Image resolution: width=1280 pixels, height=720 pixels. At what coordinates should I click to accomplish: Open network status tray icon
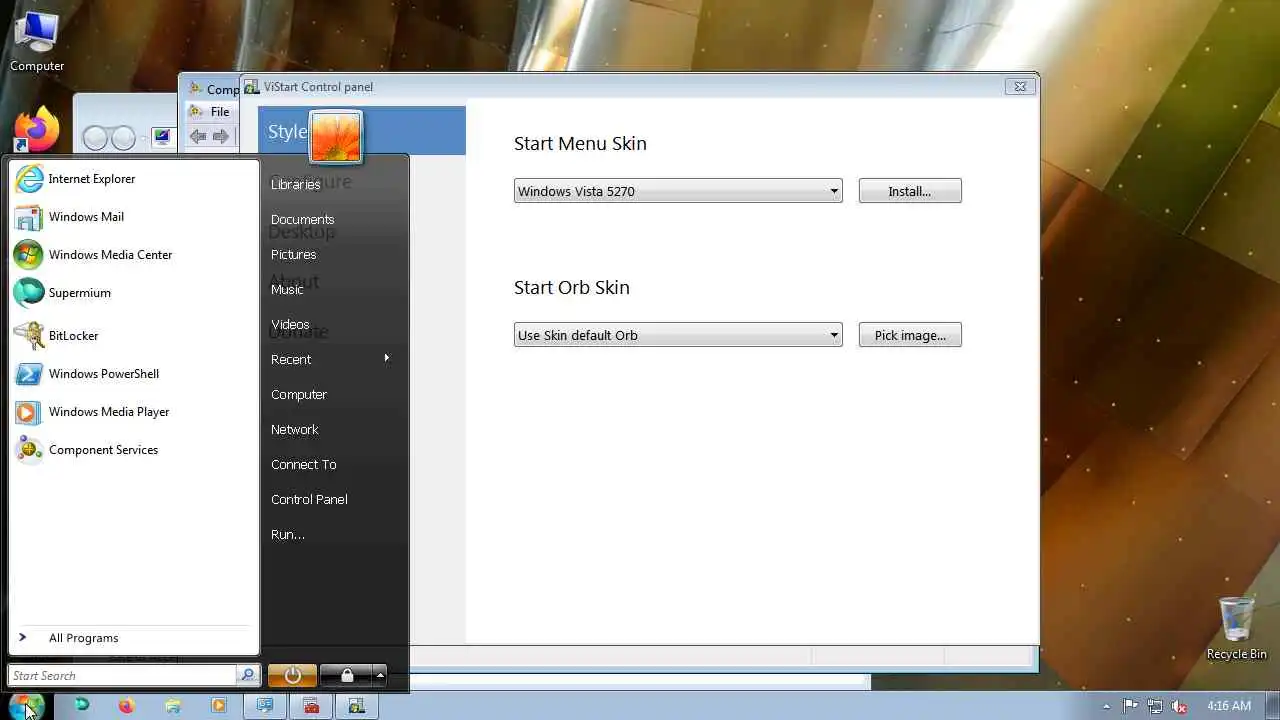(x=1155, y=706)
